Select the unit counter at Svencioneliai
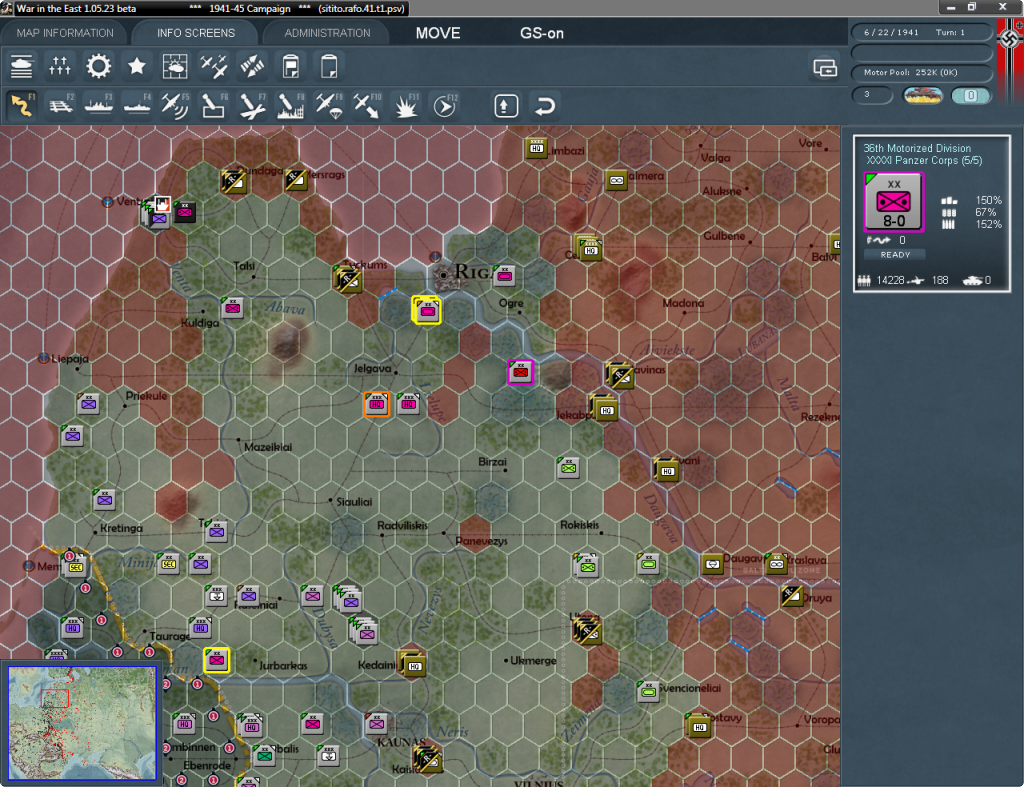The width and height of the screenshot is (1024, 787). (648, 690)
